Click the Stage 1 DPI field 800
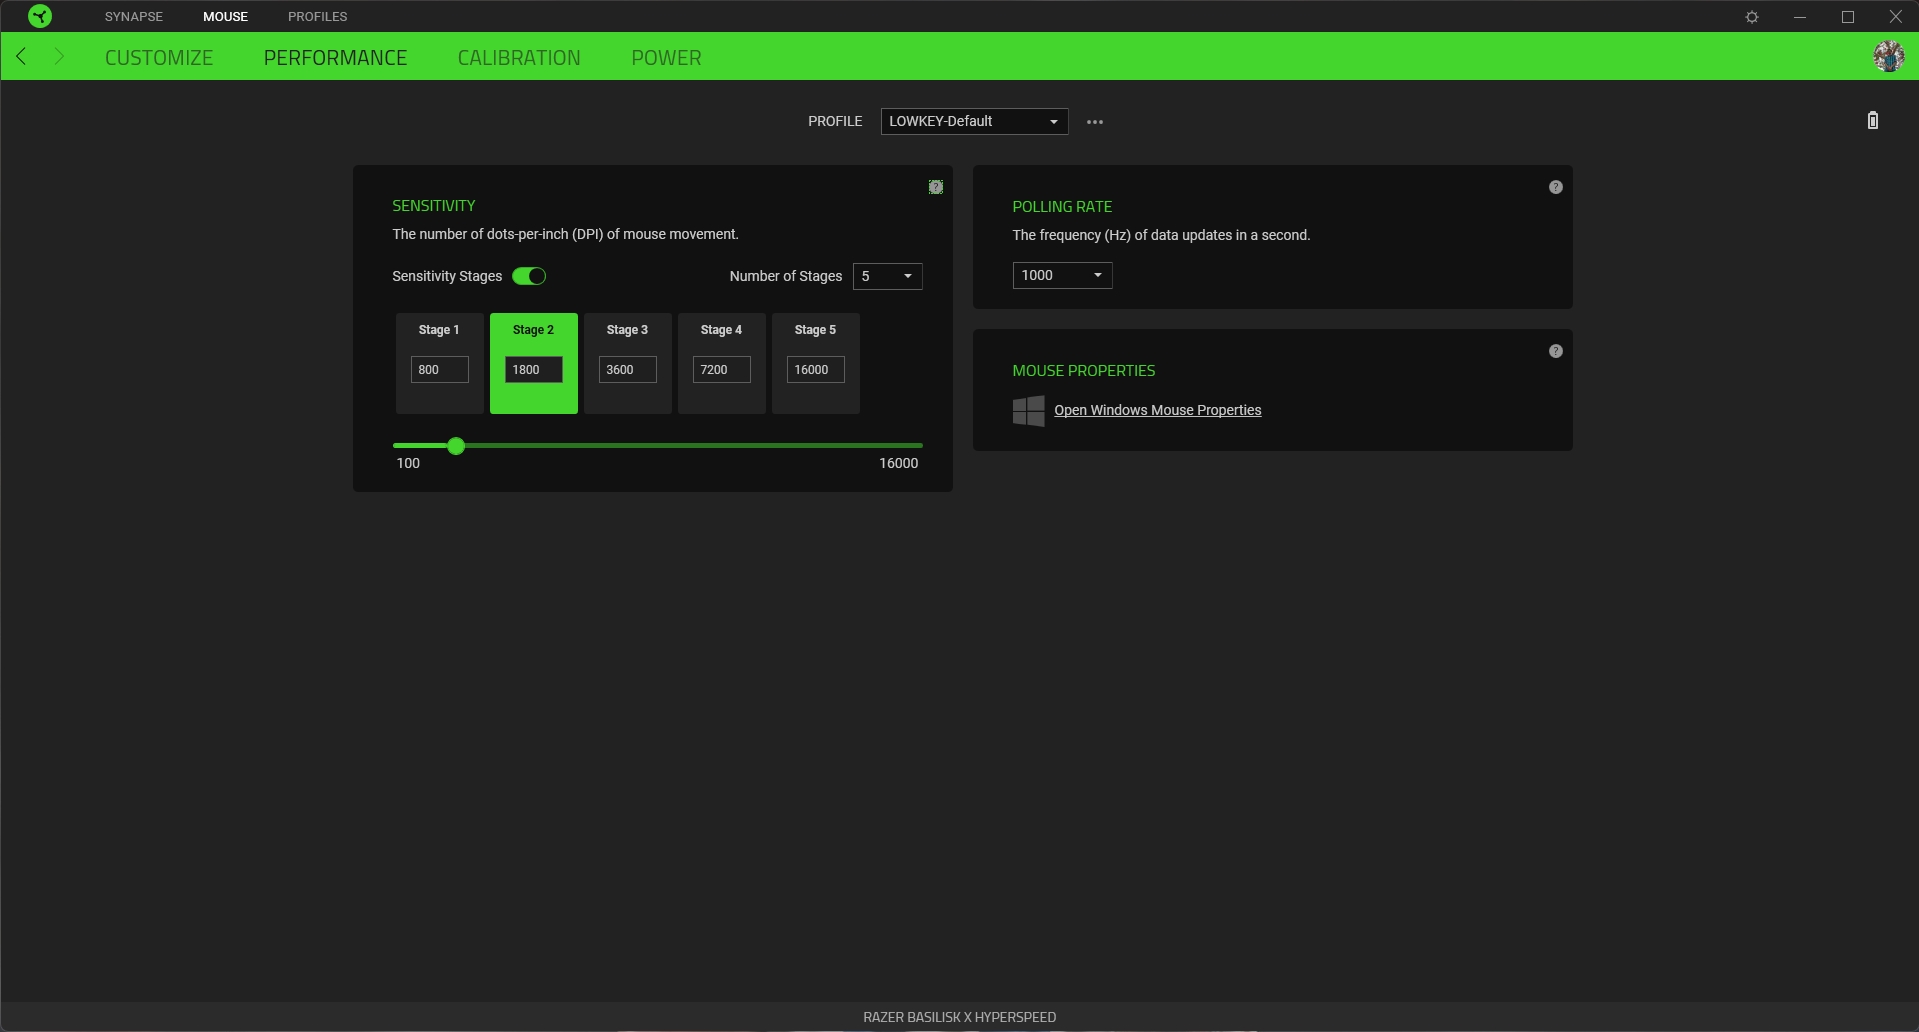This screenshot has height=1032, width=1919. [x=440, y=369]
